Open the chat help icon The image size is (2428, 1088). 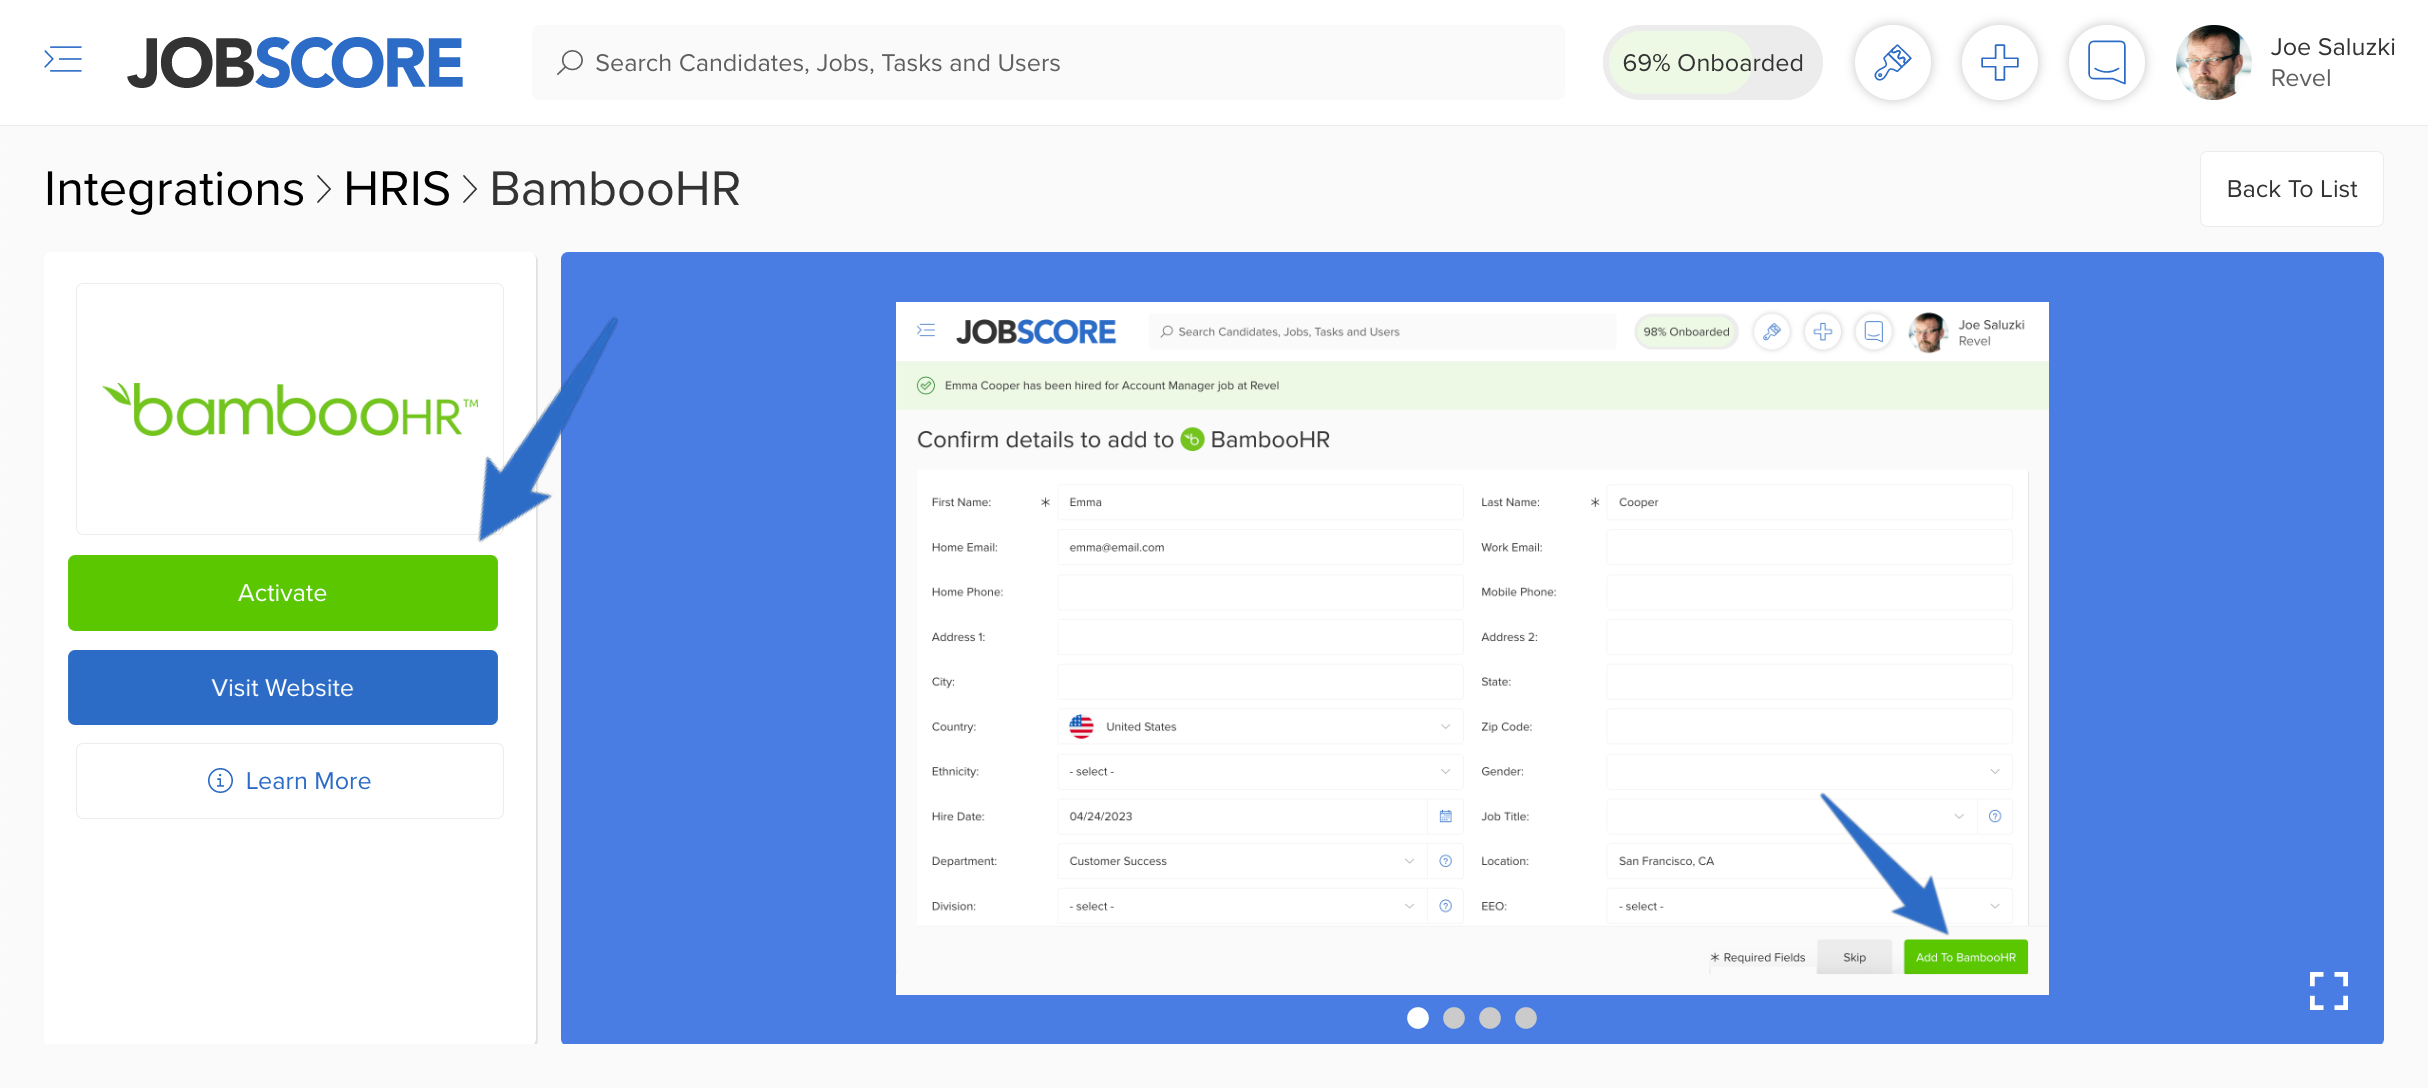[2106, 62]
